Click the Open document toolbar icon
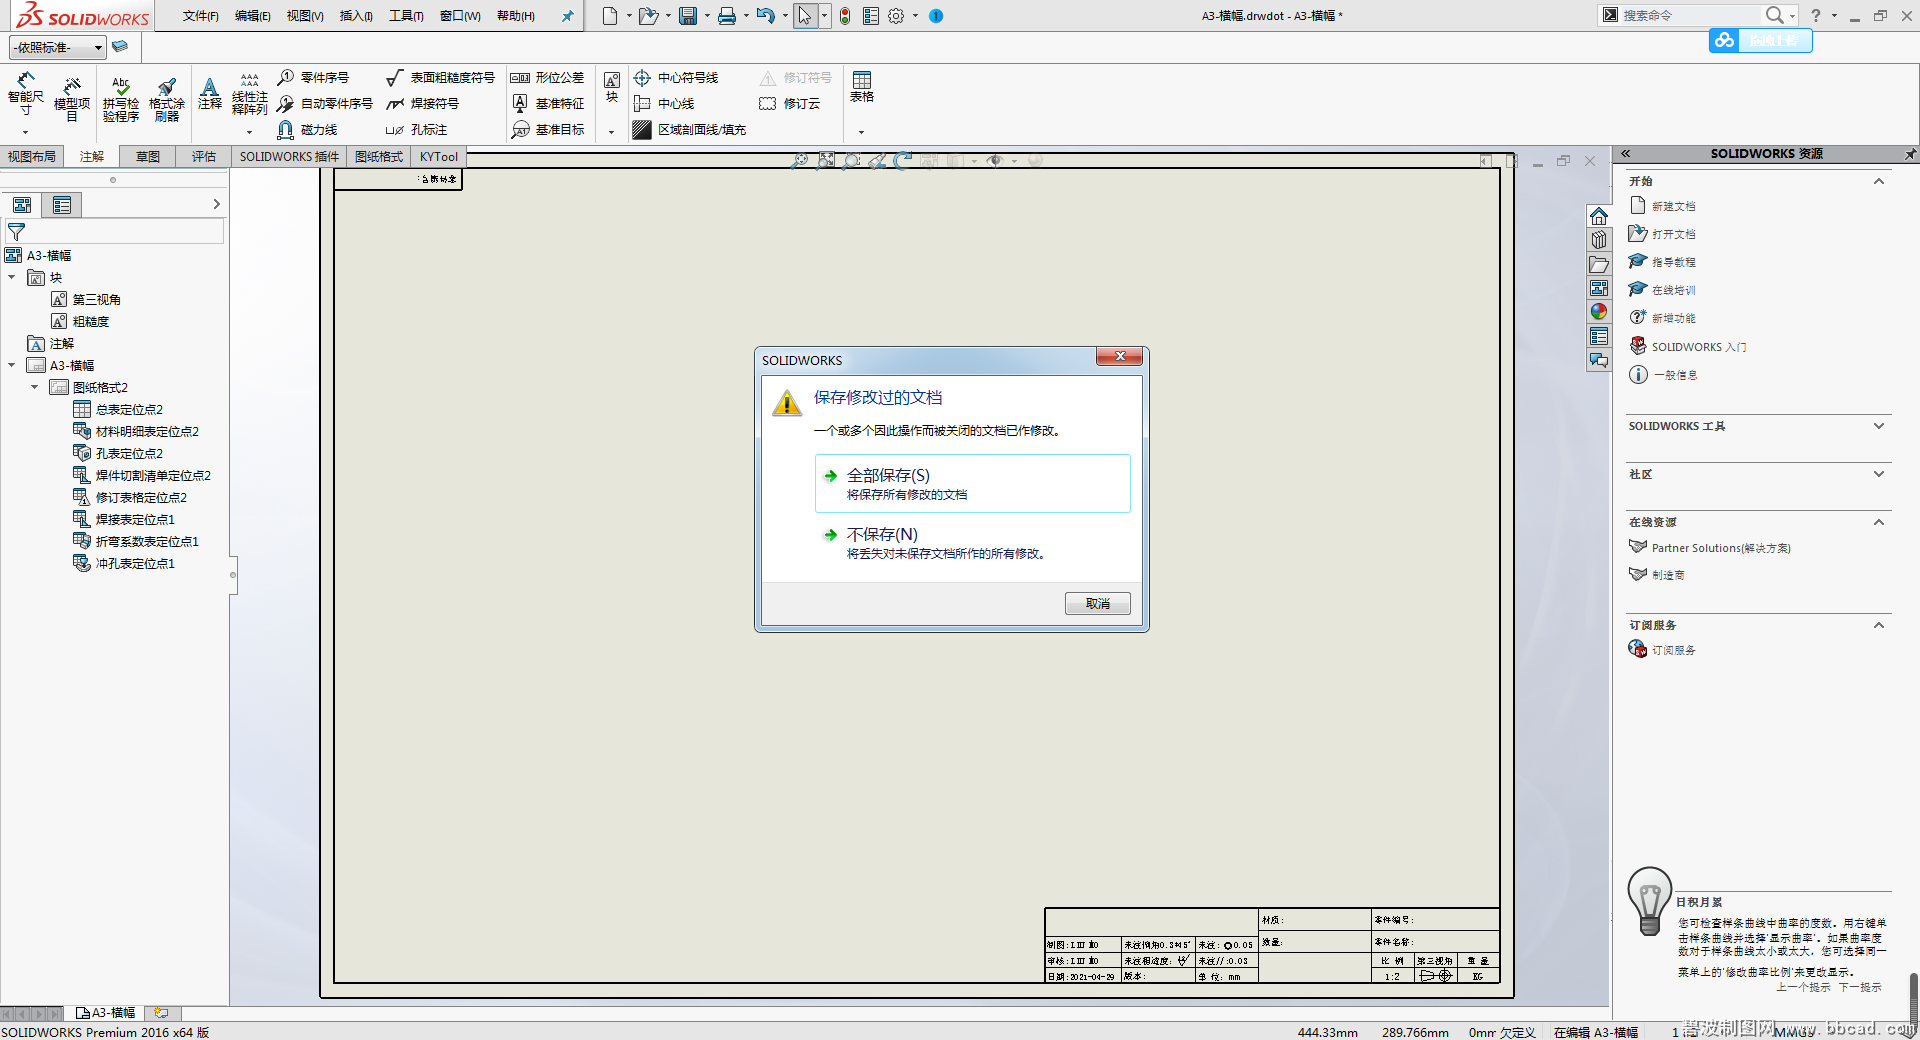Viewport: 1920px width, 1040px height. coord(648,16)
